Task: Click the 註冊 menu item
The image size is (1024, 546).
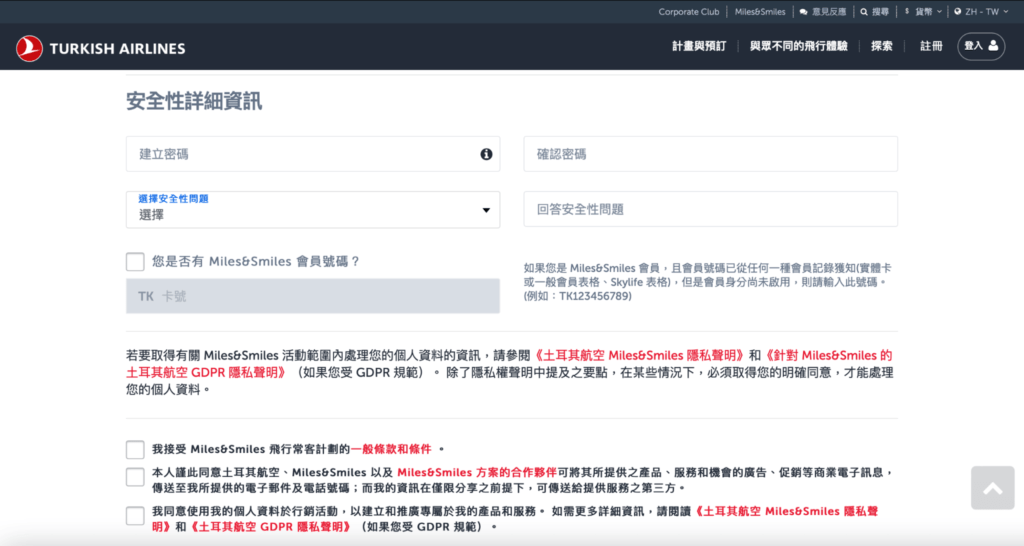Action: click(x=931, y=46)
